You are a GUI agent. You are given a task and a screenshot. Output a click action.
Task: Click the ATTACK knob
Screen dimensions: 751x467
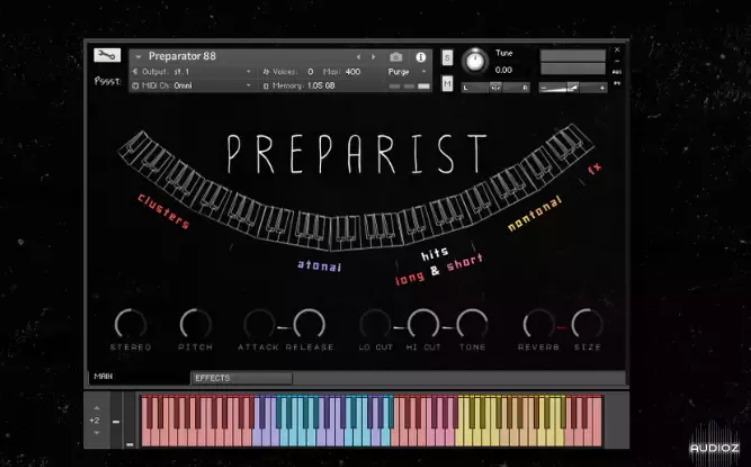(259, 324)
